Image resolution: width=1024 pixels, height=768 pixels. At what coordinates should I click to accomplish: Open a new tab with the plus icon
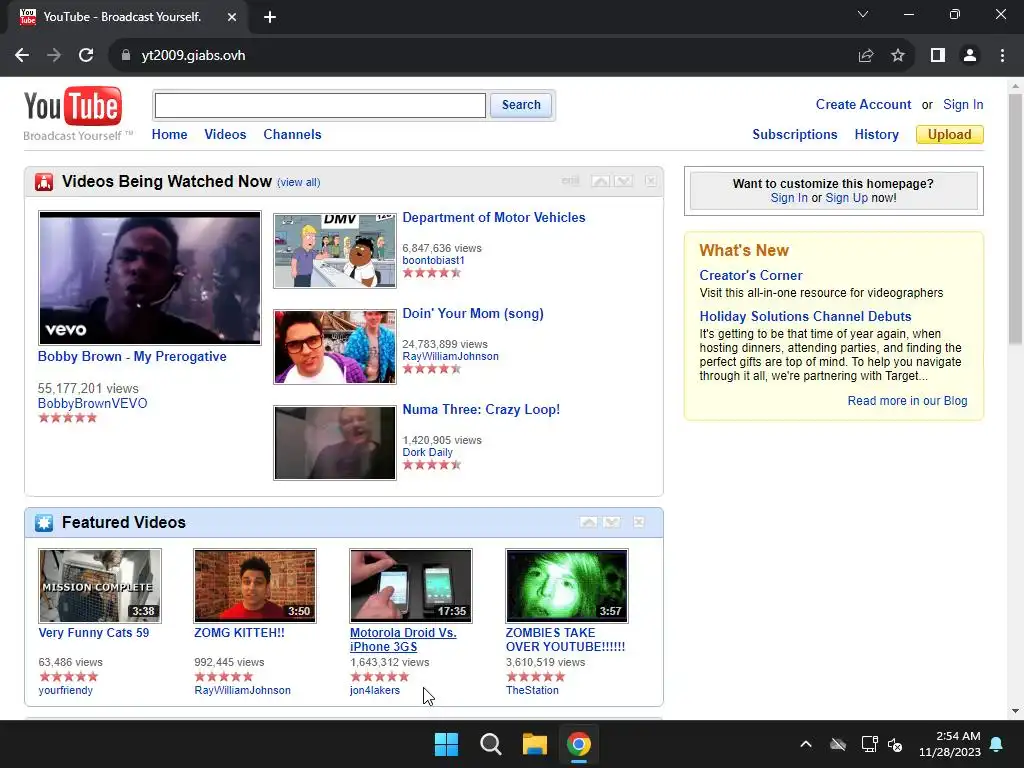point(270,17)
